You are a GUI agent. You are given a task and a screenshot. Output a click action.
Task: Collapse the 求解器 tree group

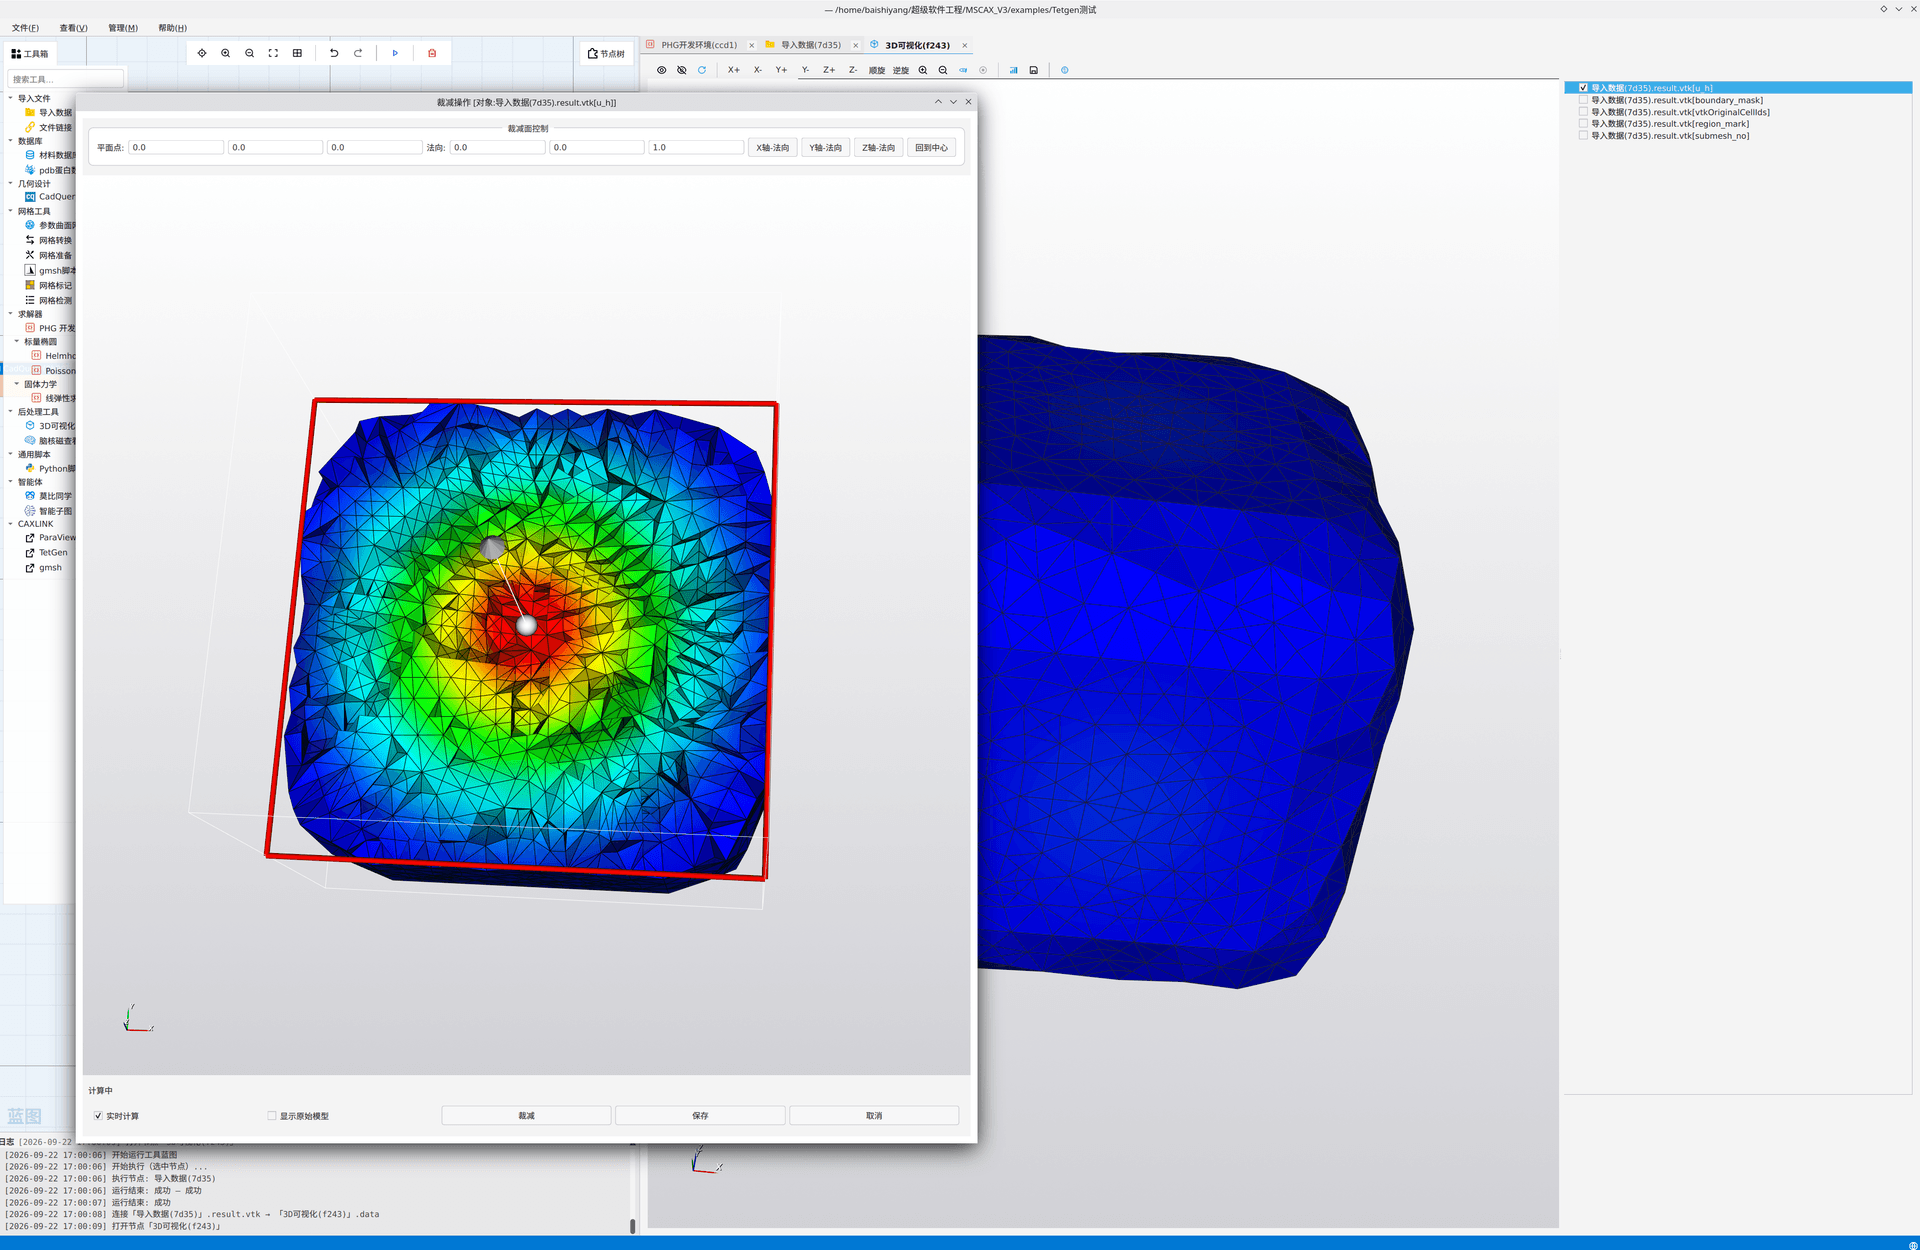click(11, 314)
